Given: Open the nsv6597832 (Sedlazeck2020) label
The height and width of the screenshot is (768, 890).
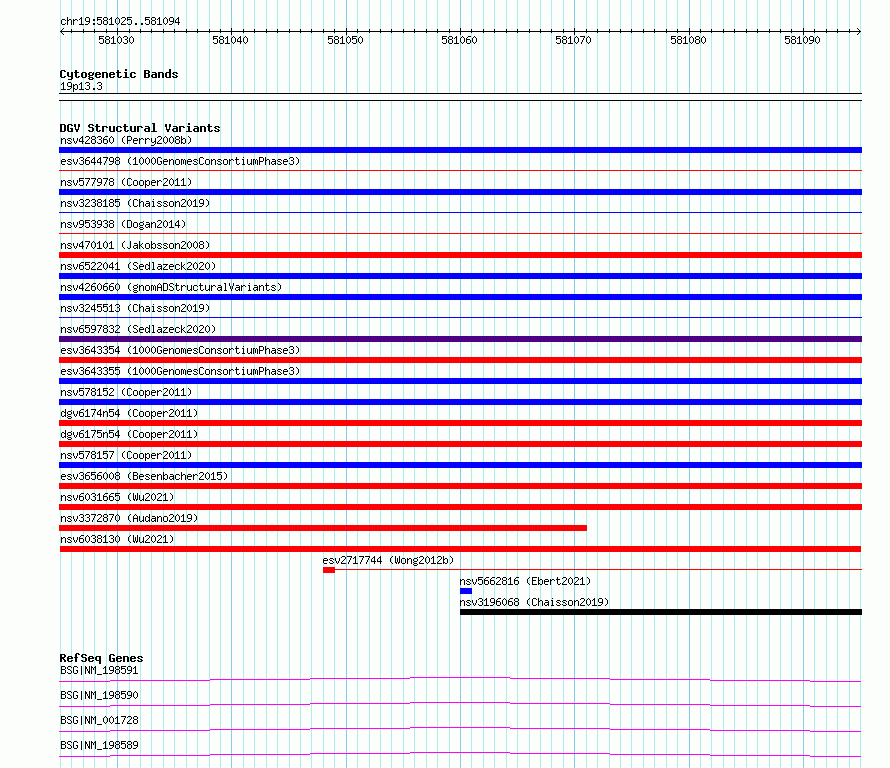Looking at the screenshot, I should pyautogui.click(x=138, y=329).
